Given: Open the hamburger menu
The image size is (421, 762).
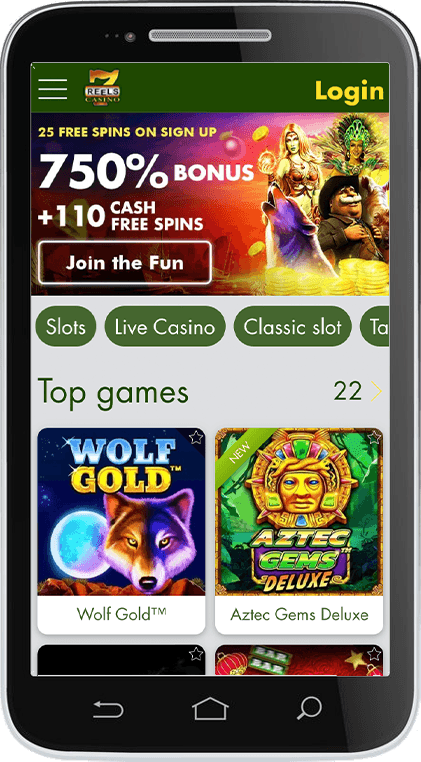Looking at the screenshot, I should click(53, 89).
